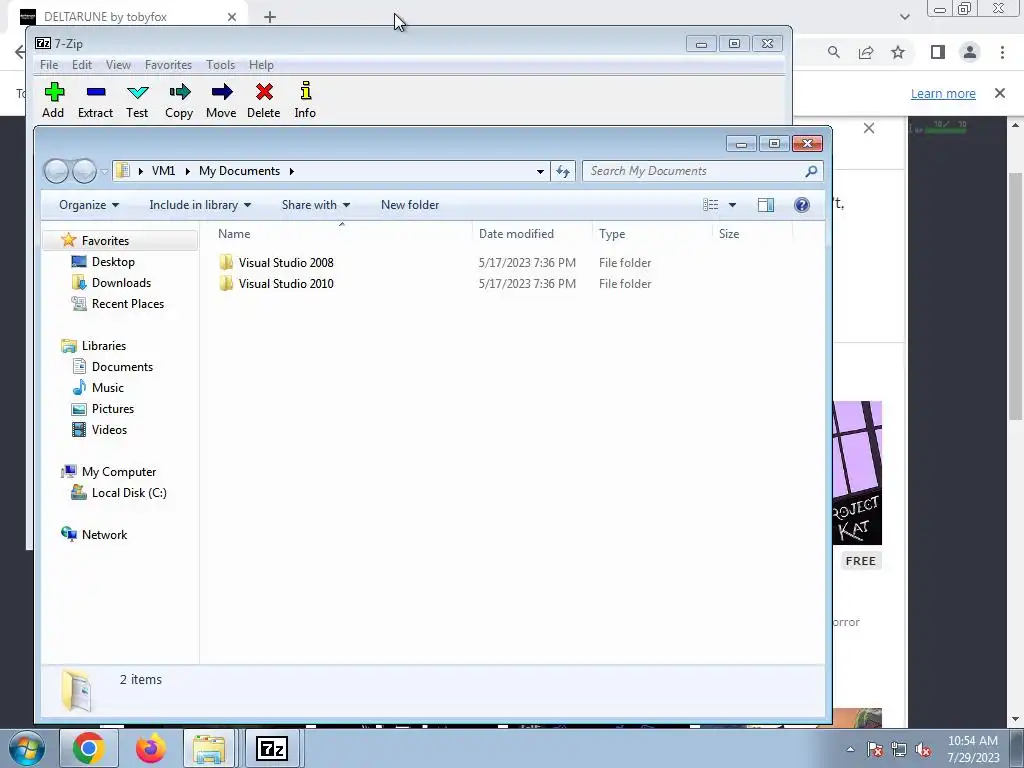Click My Documents in the address breadcrumb
This screenshot has width=1024, height=768.
pos(240,171)
